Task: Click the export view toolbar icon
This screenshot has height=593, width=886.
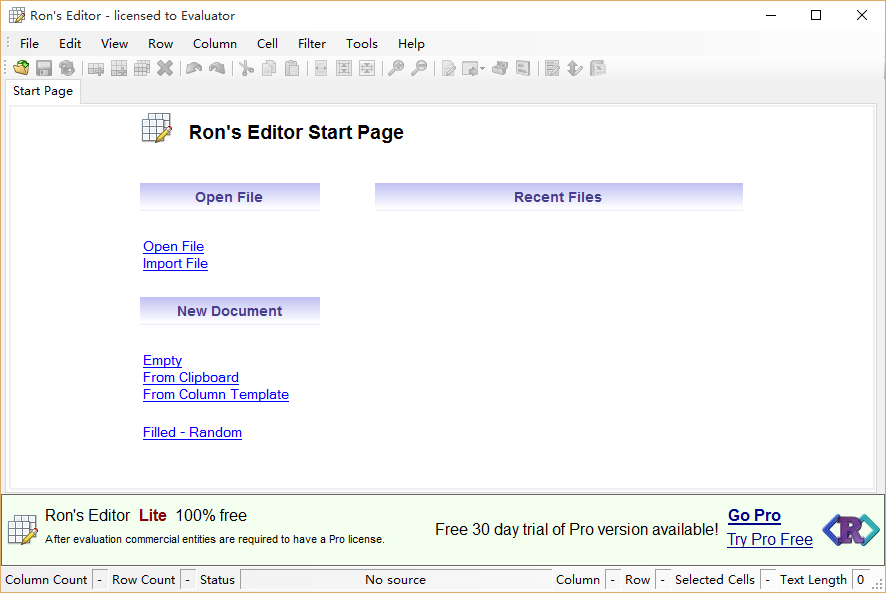Action: coord(470,68)
